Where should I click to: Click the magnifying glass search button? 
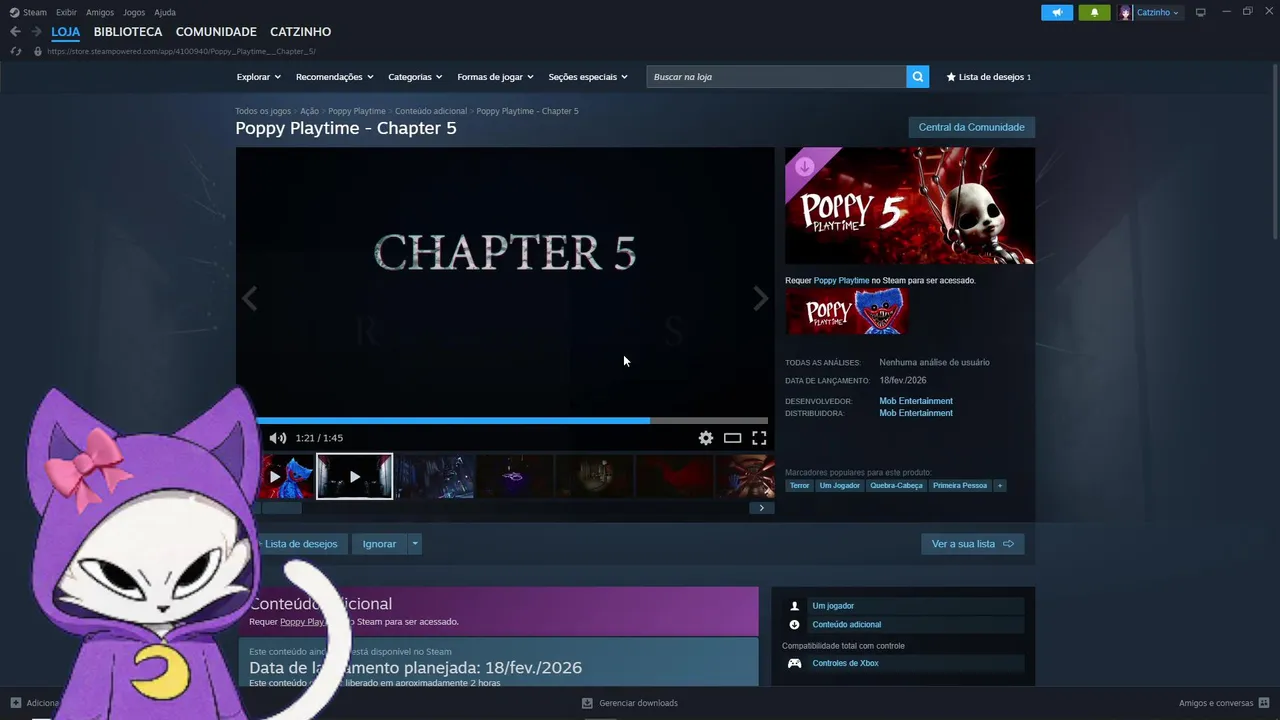tap(917, 77)
